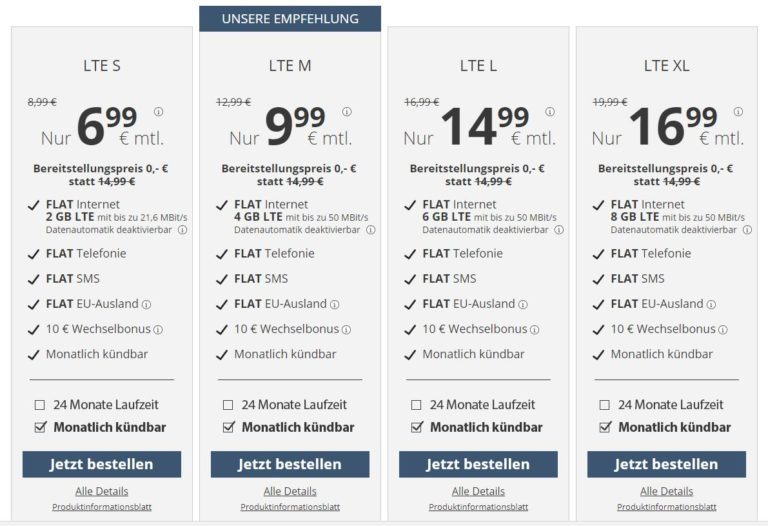This screenshot has width=768, height=526.
Task: Toggle Monatlich kündbar checkbox for LTE M
Action: pos(228,427)
